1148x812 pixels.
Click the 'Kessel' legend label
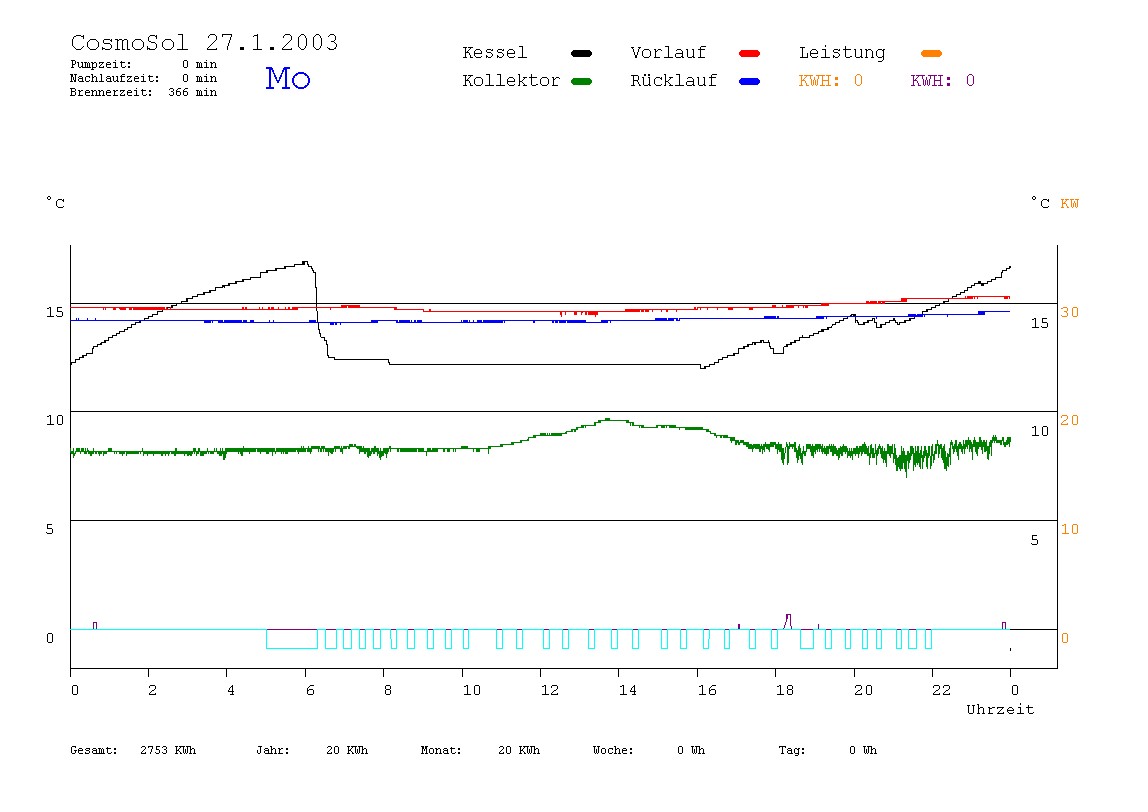pos(494,53)
